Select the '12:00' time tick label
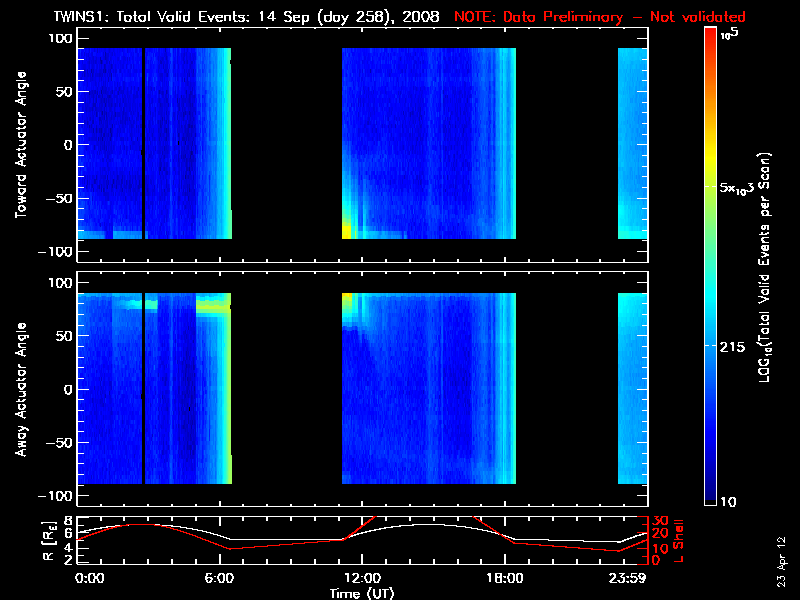This screenshot has height=600, width=800. coord(362,578)
